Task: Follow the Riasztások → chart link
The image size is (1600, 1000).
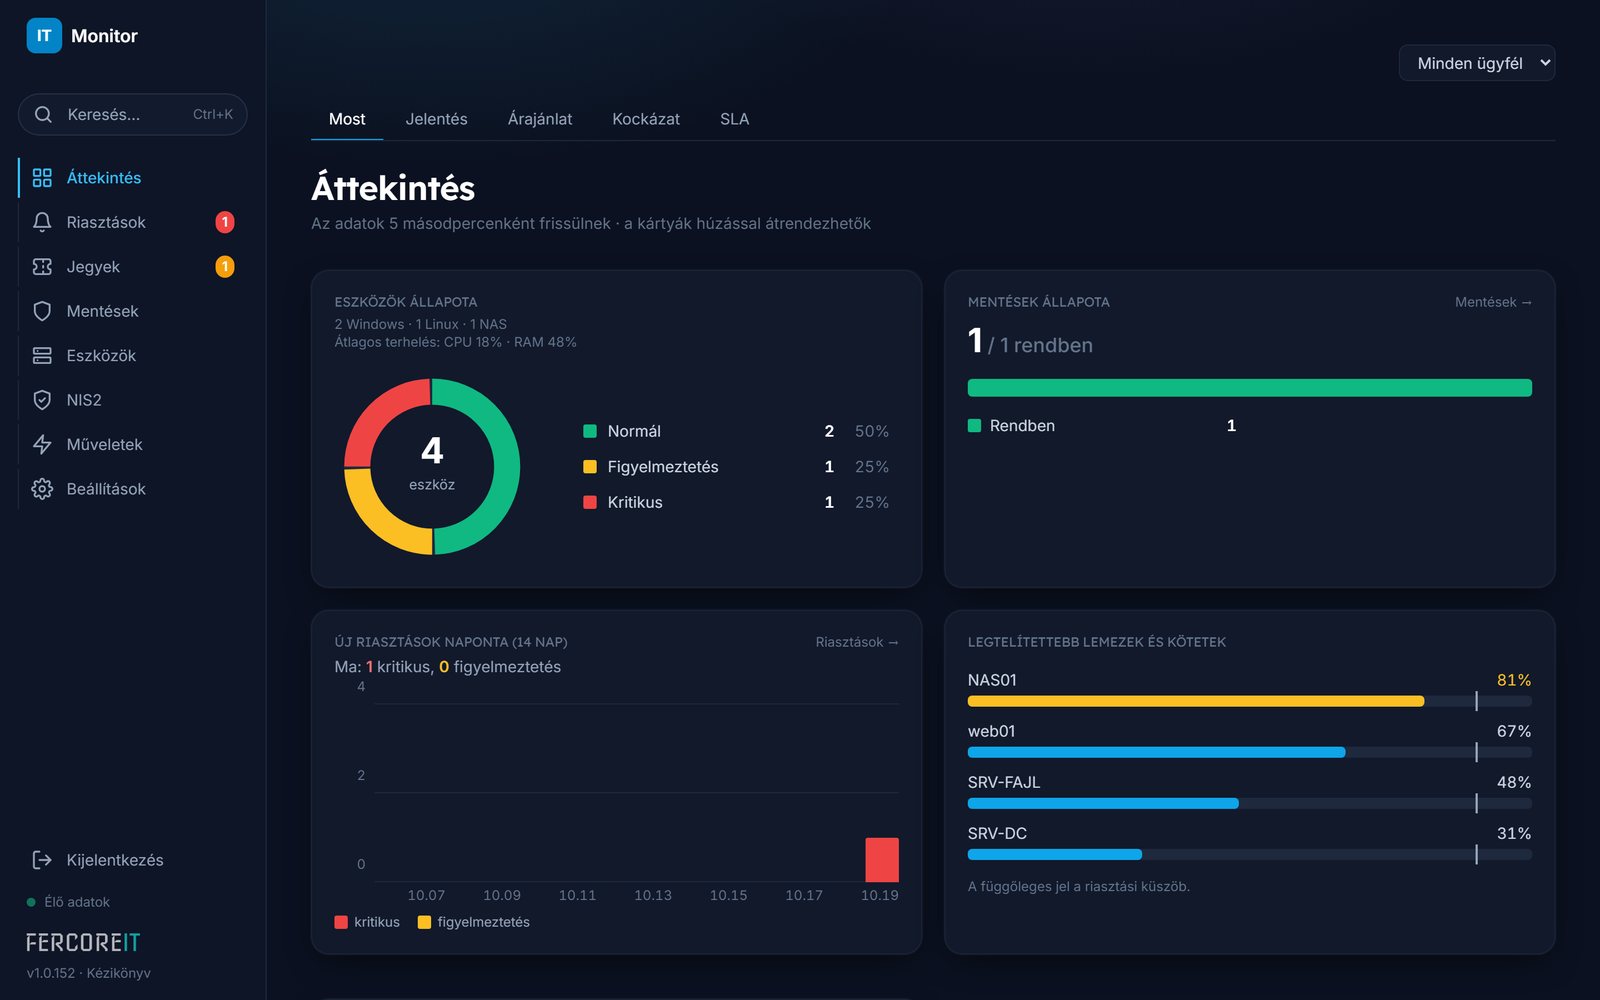Action: [x=857, y=642]
